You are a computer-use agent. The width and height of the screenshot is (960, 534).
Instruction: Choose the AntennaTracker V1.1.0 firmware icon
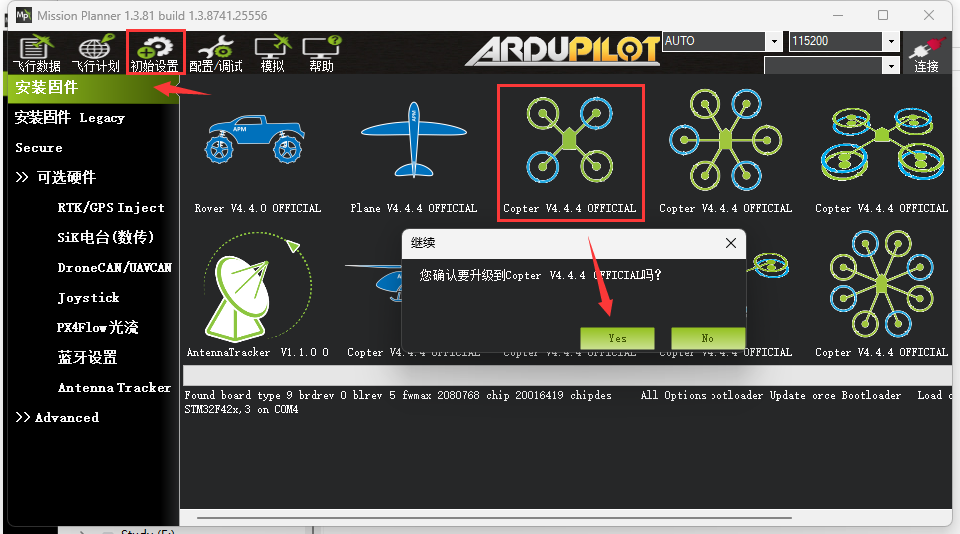(x=258, y=295)
